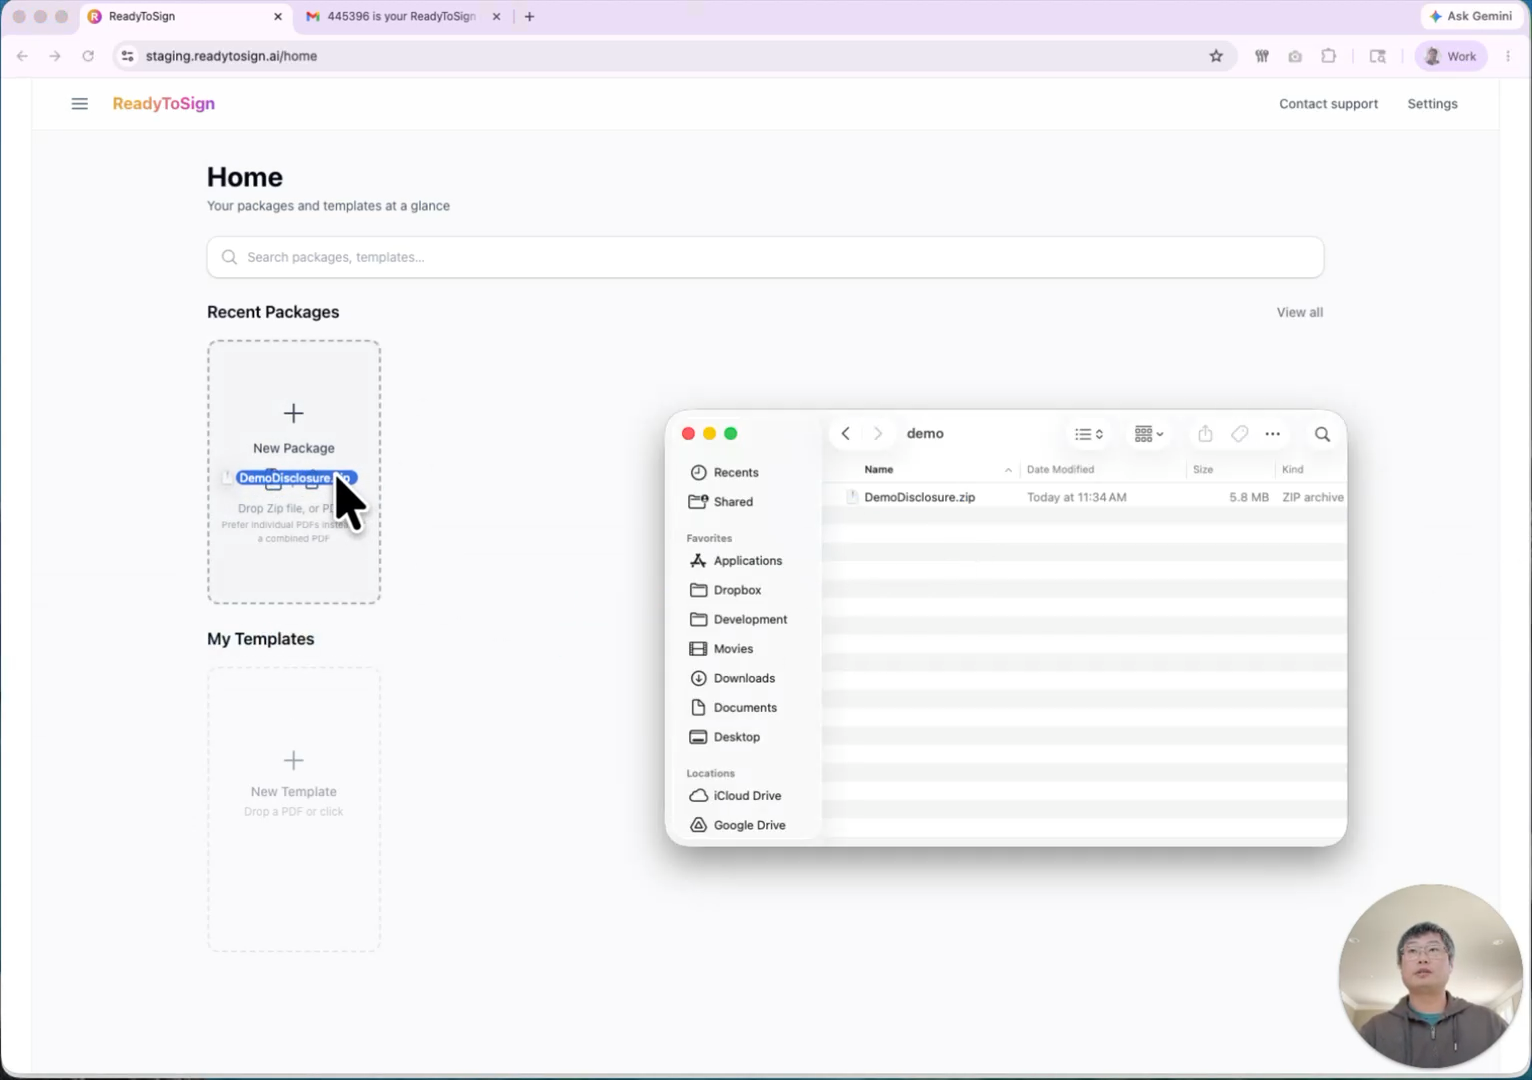
Task: Open the hamburger menu beside ReadyToSign logo
Action: coord(80,104)
